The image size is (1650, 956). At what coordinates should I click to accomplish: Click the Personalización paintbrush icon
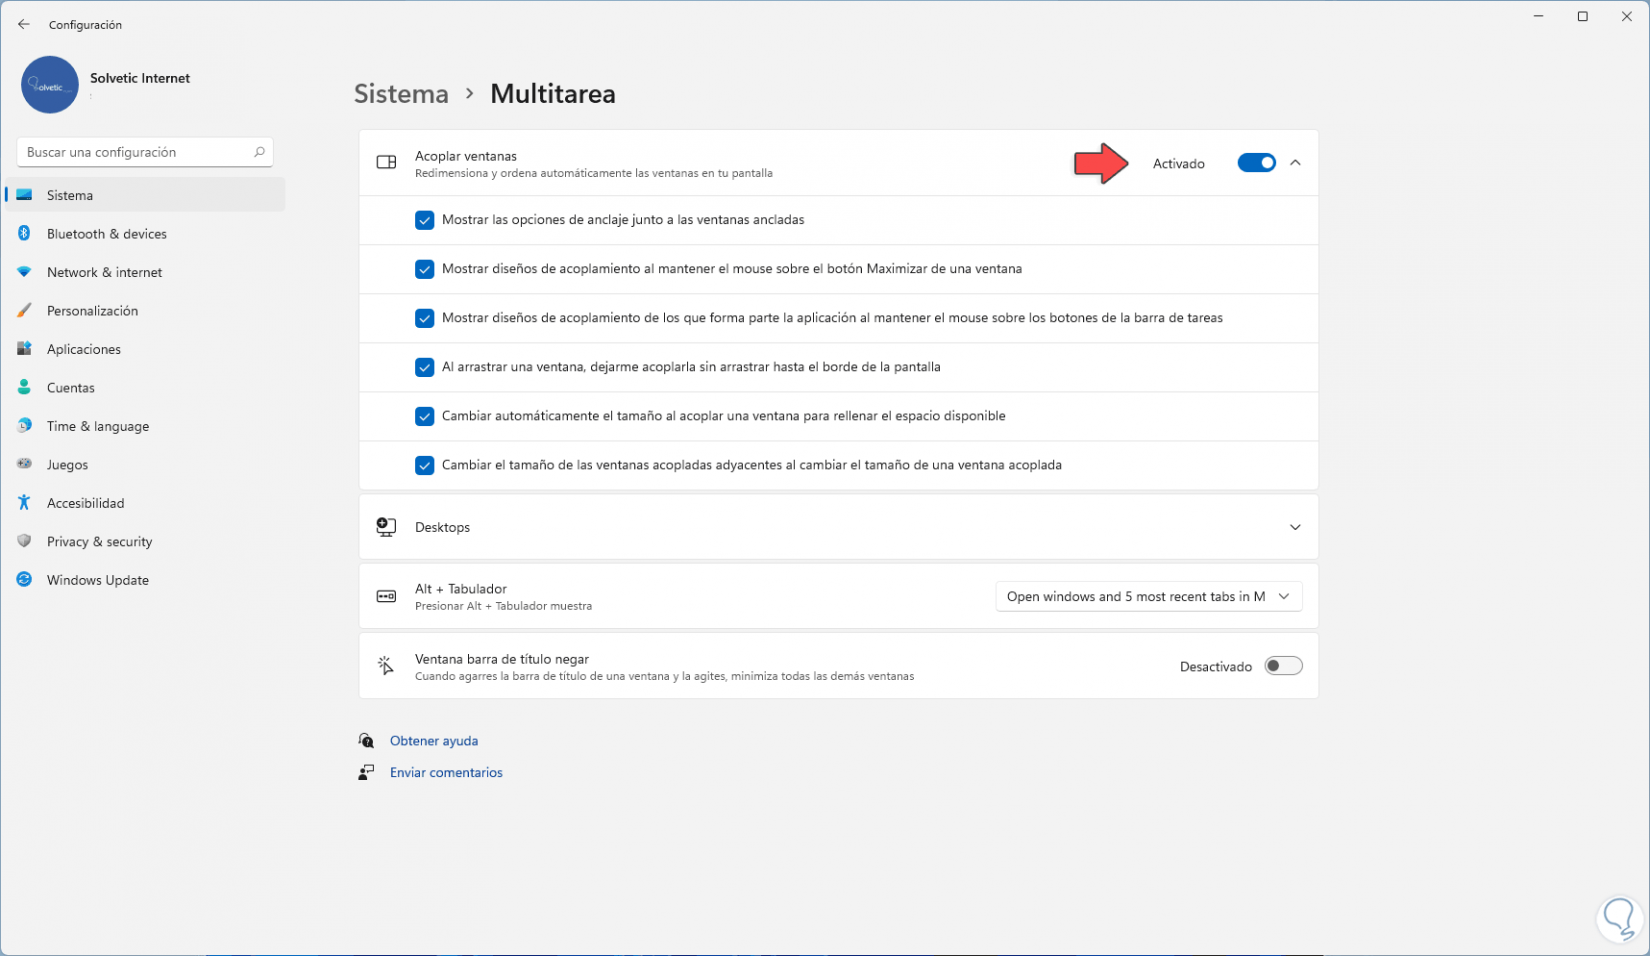(x=25, y=310)
